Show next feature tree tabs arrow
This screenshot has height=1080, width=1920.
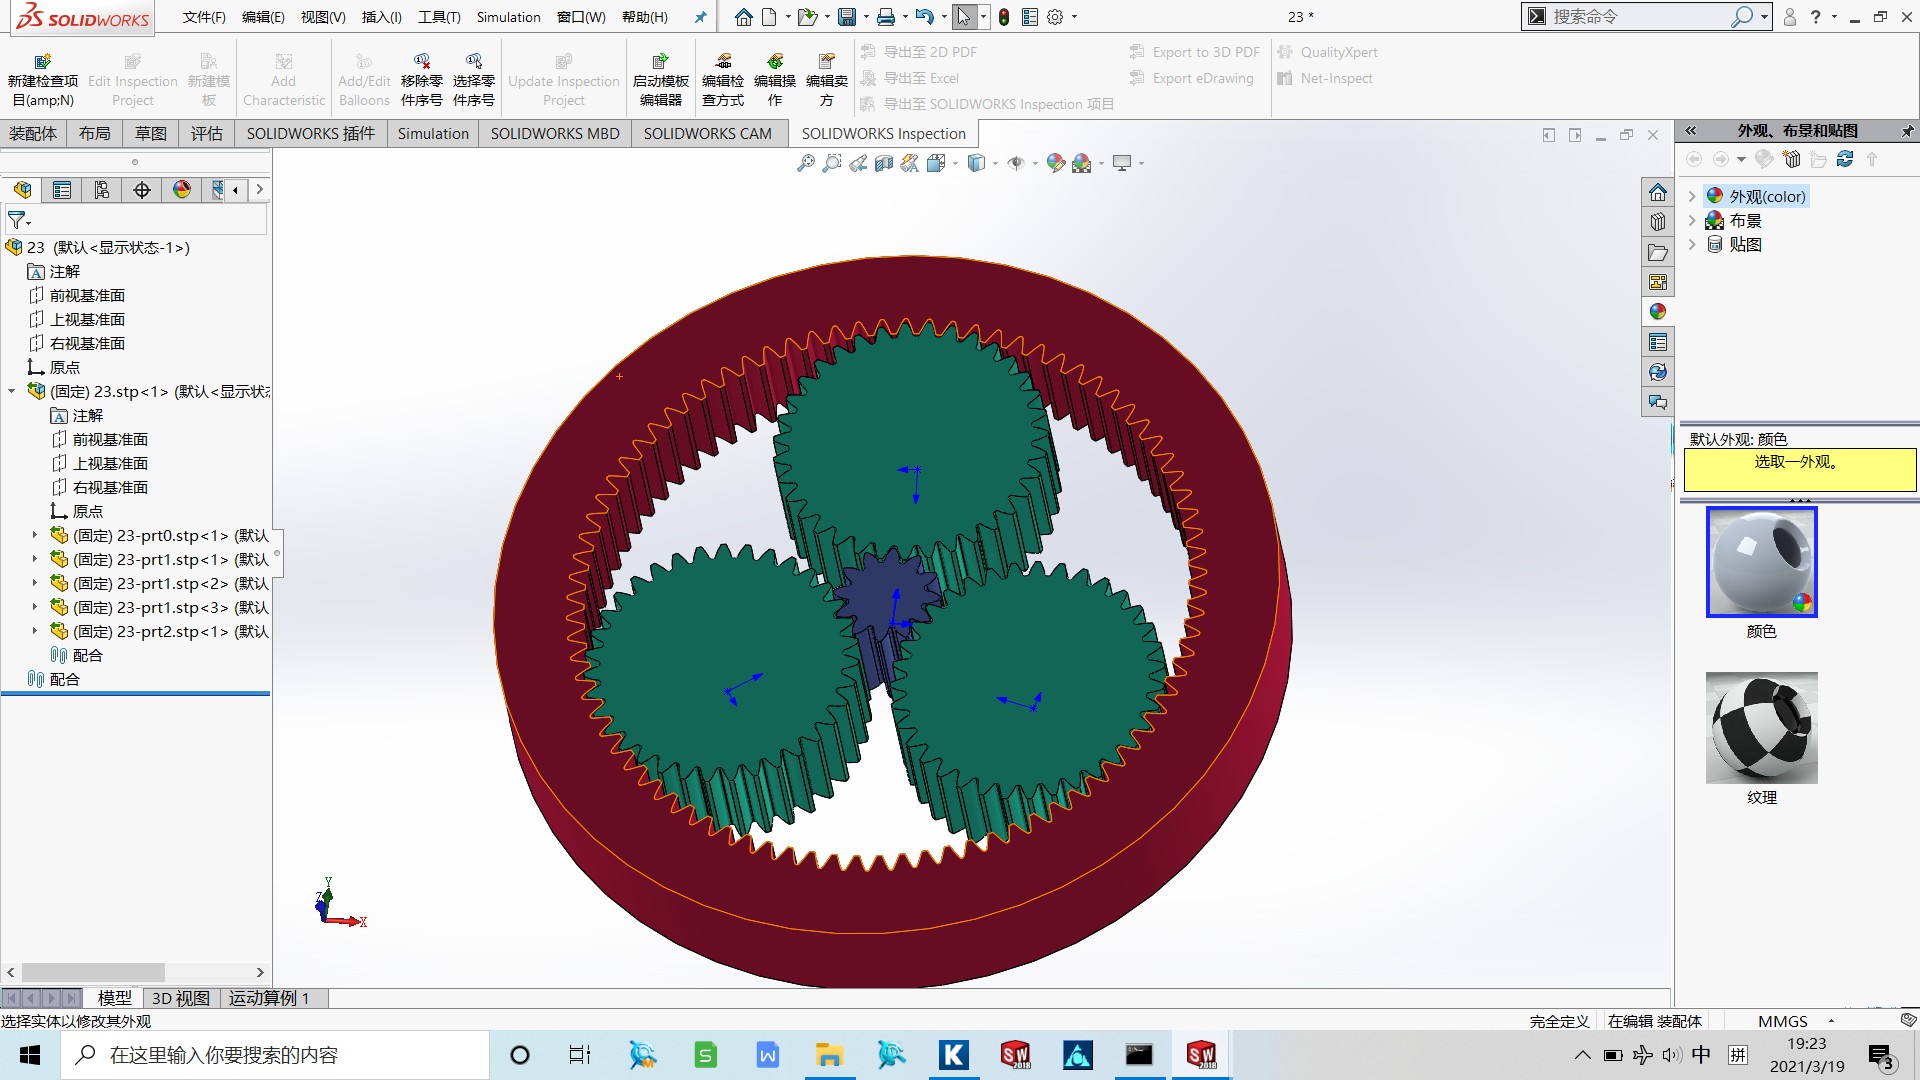pyautogui.click(x=259, y=189)
